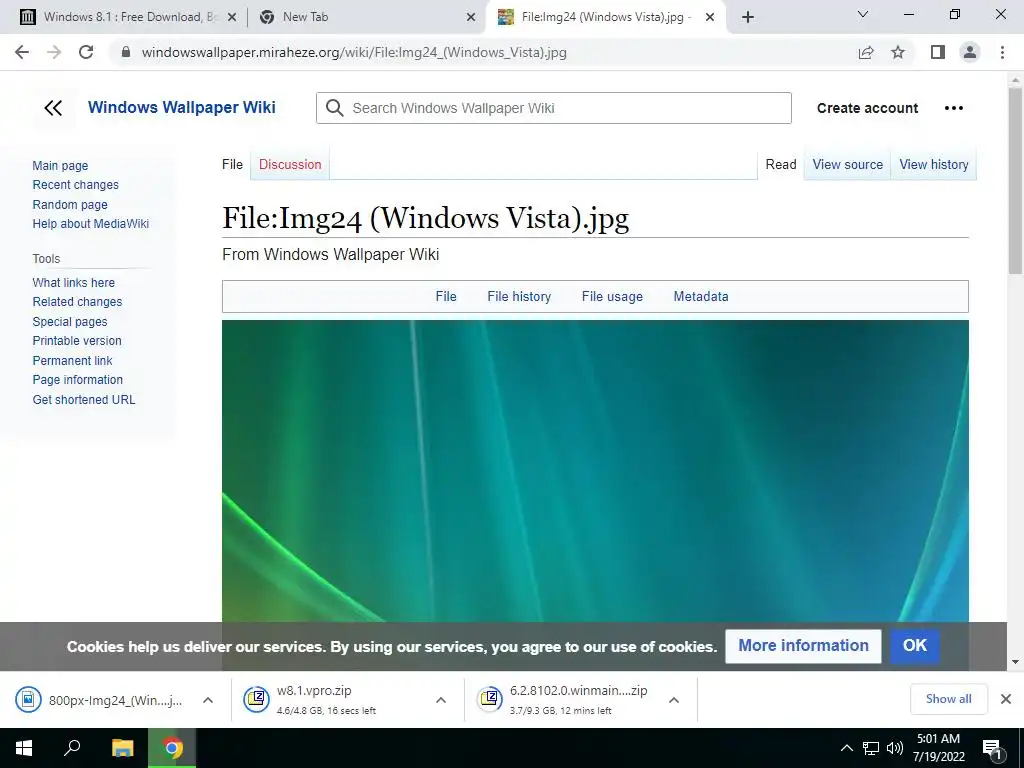
Task: Open Printable version
Action: pos(77,341)
